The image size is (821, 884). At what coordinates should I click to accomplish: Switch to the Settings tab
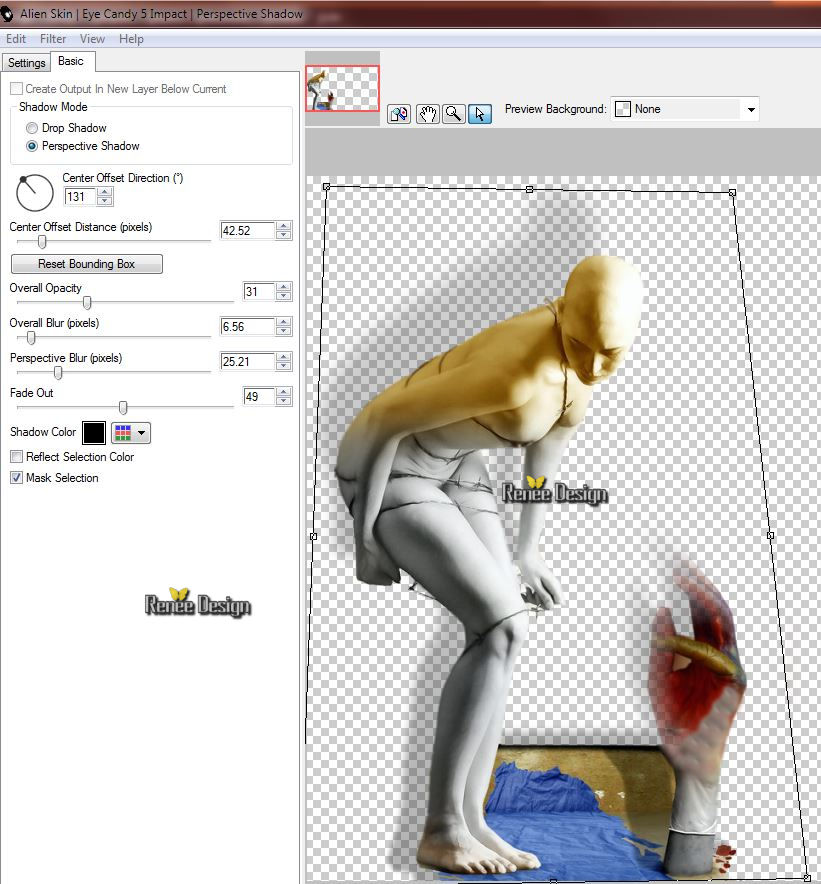pos(27,63)
